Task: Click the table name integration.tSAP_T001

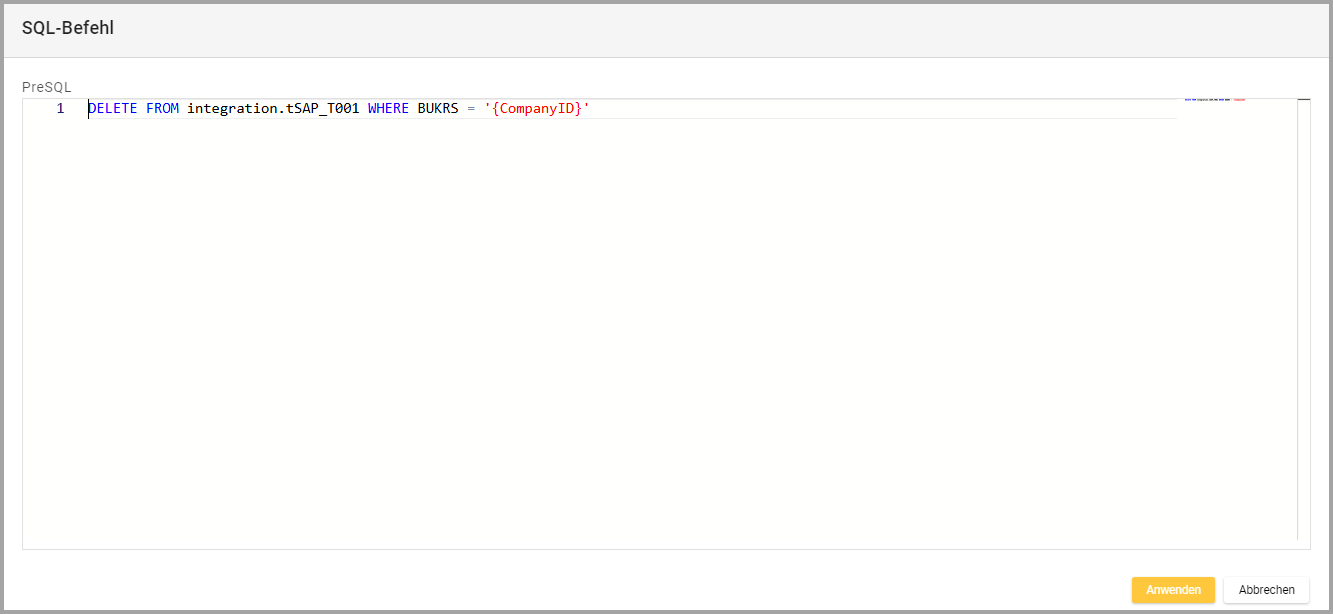Action: pos(272,108)
